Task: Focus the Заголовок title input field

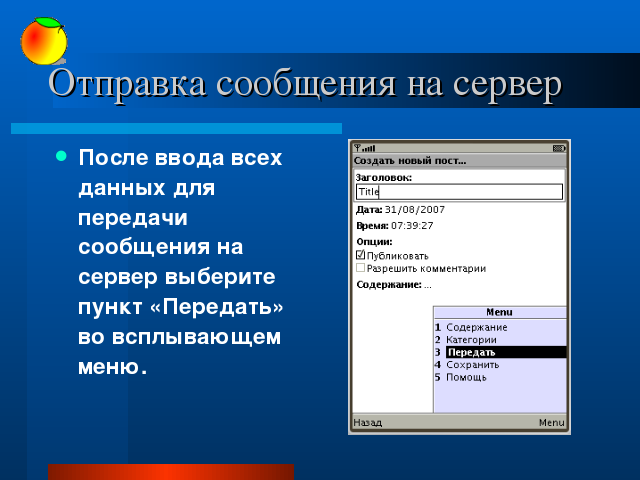Action: [x=459, y=191]
